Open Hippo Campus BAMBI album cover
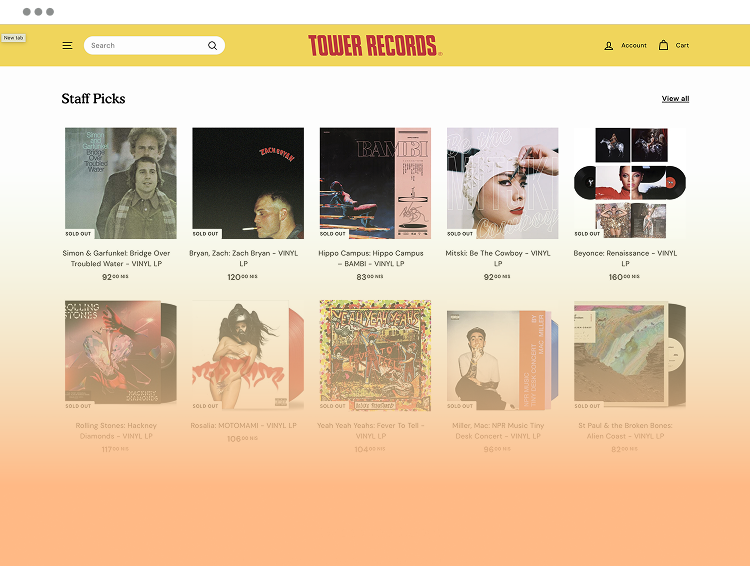Image resolution: width=750 pixels, height=566 pixels. (375, 183)
